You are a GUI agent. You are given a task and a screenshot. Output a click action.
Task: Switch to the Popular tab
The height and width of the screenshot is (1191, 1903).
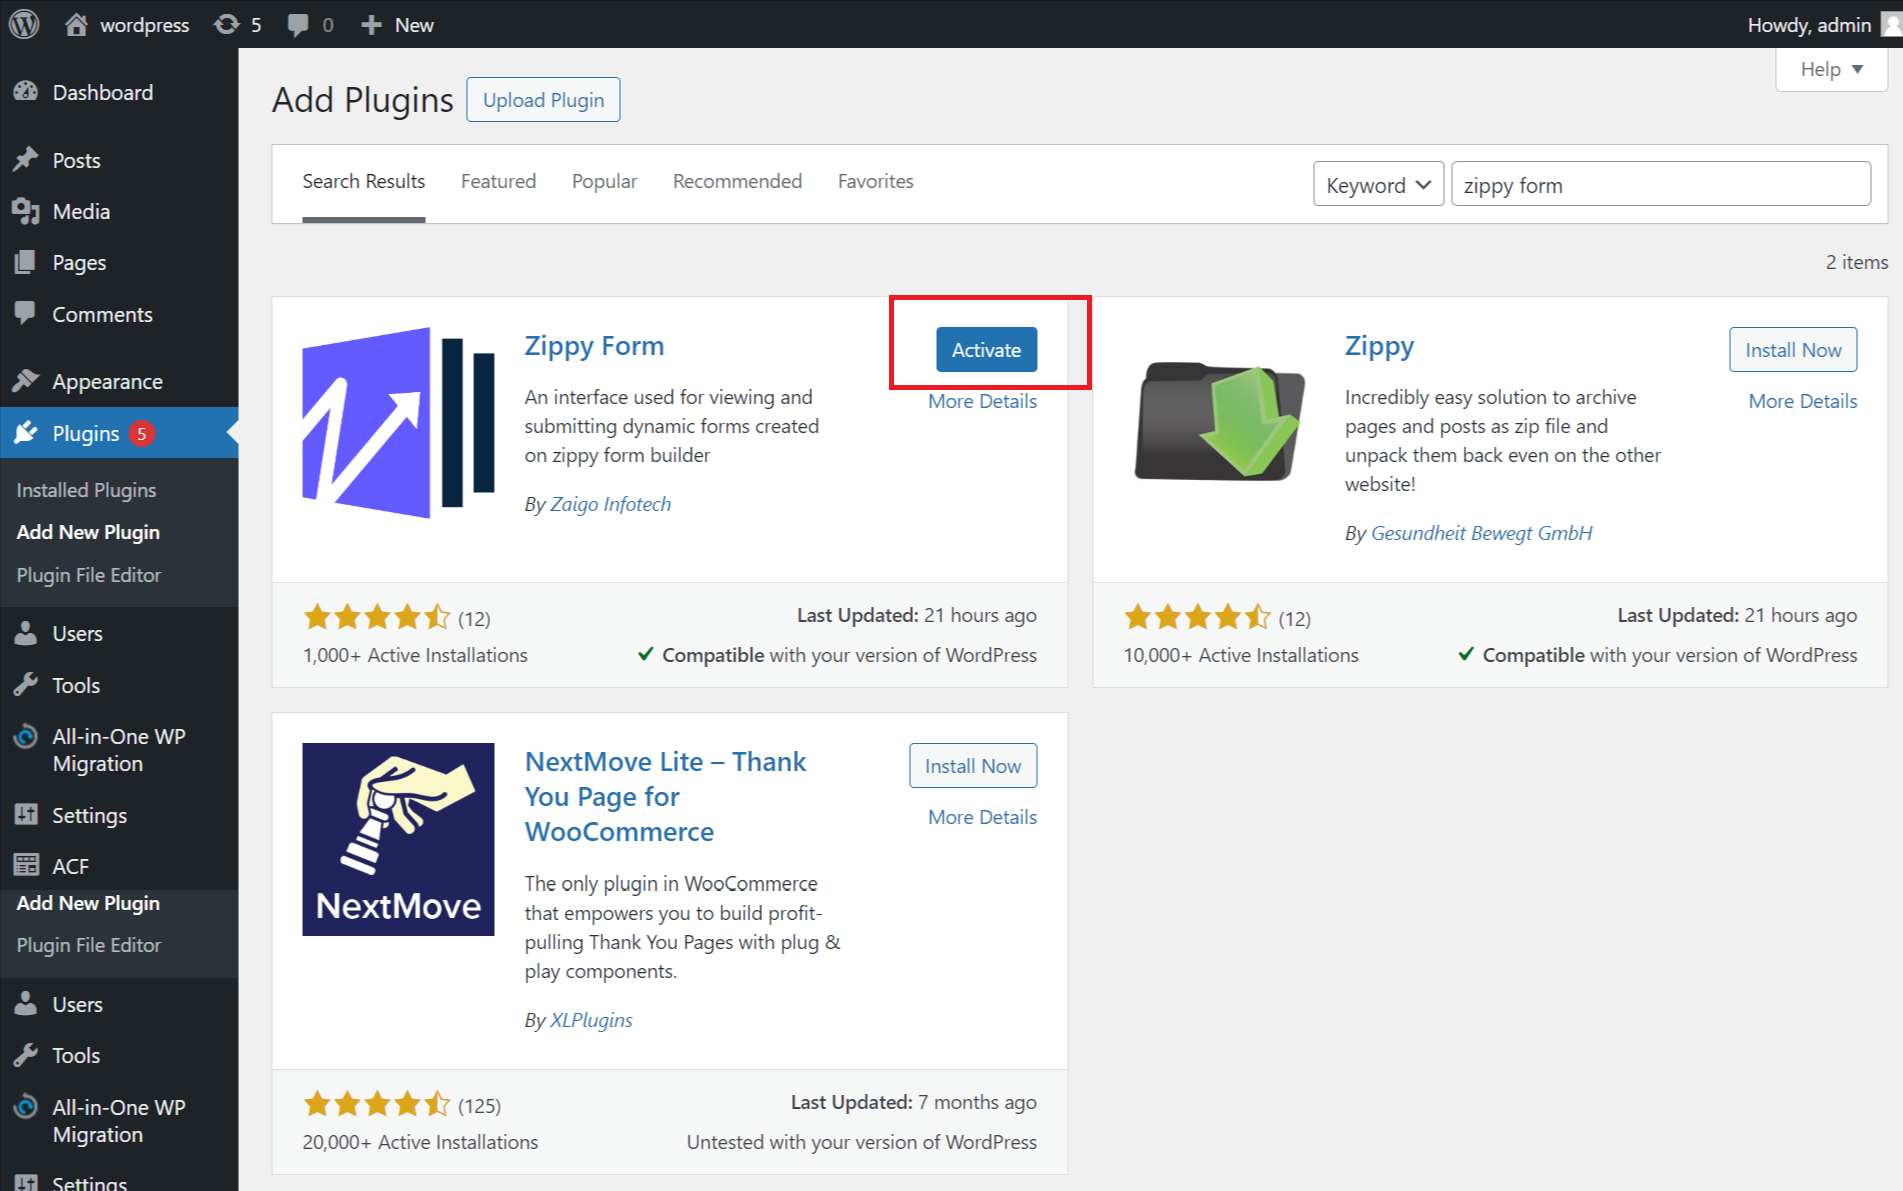(604, 181)
